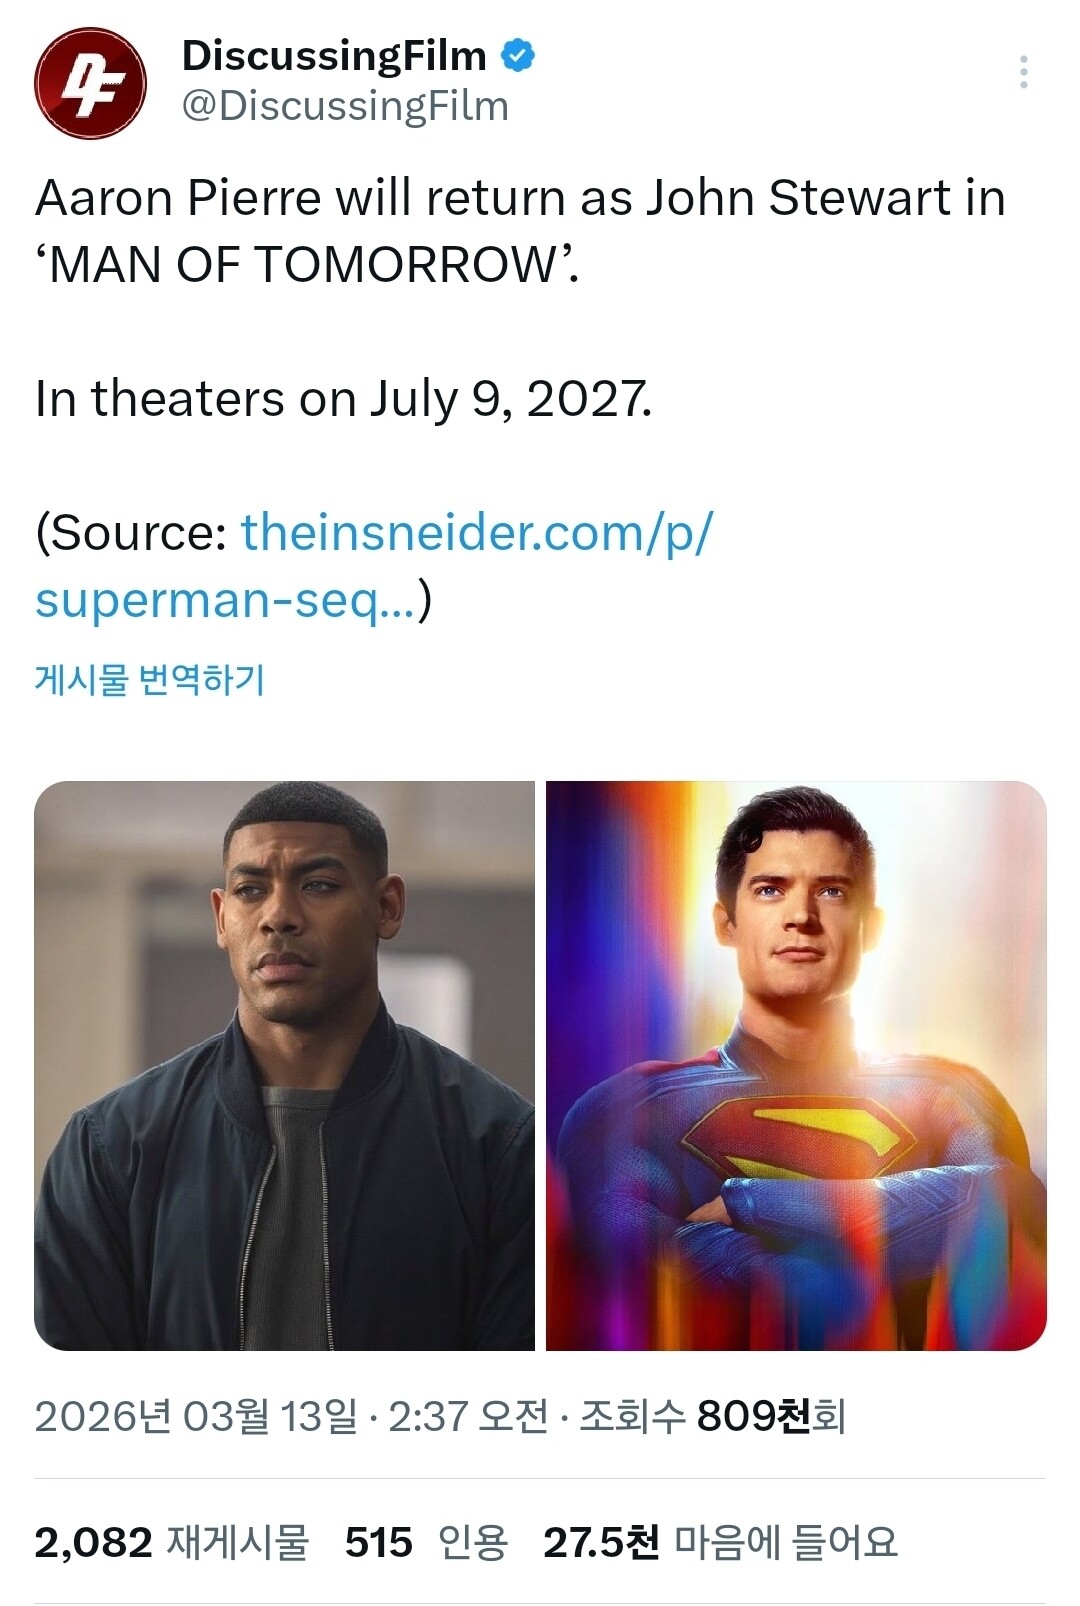Click the @DiscussingFilm handle

point(345,106)
